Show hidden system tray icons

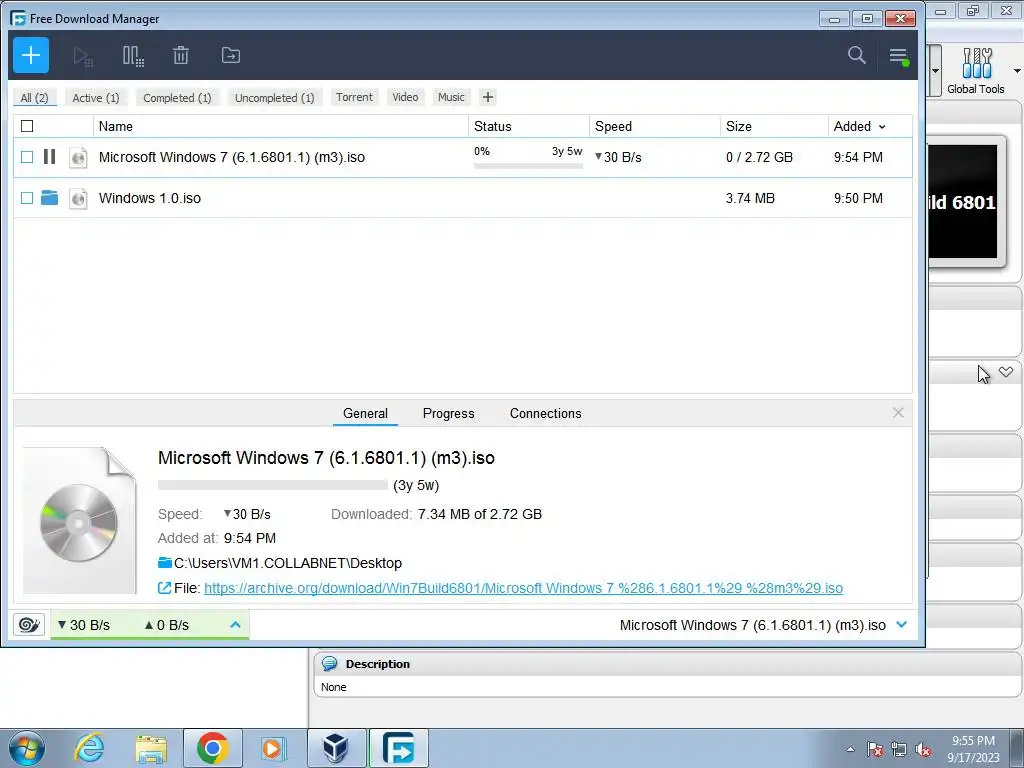(850, 749)
